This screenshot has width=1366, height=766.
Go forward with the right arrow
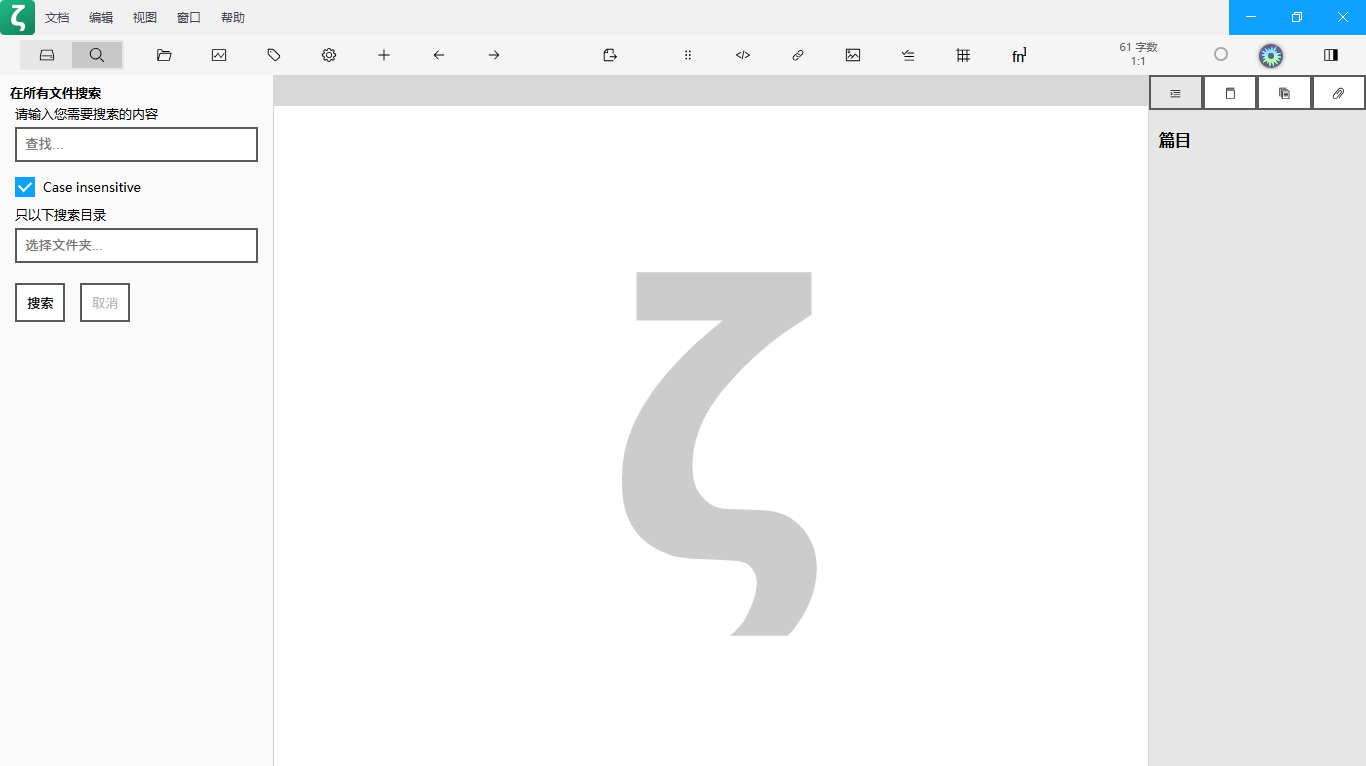(494, 55)
